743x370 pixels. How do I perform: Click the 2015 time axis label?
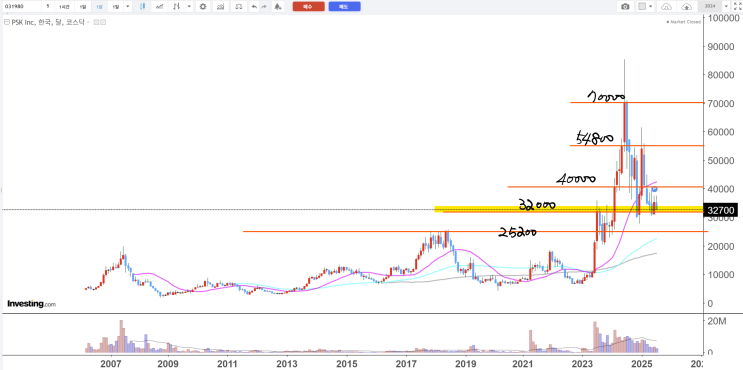(346, 363)
